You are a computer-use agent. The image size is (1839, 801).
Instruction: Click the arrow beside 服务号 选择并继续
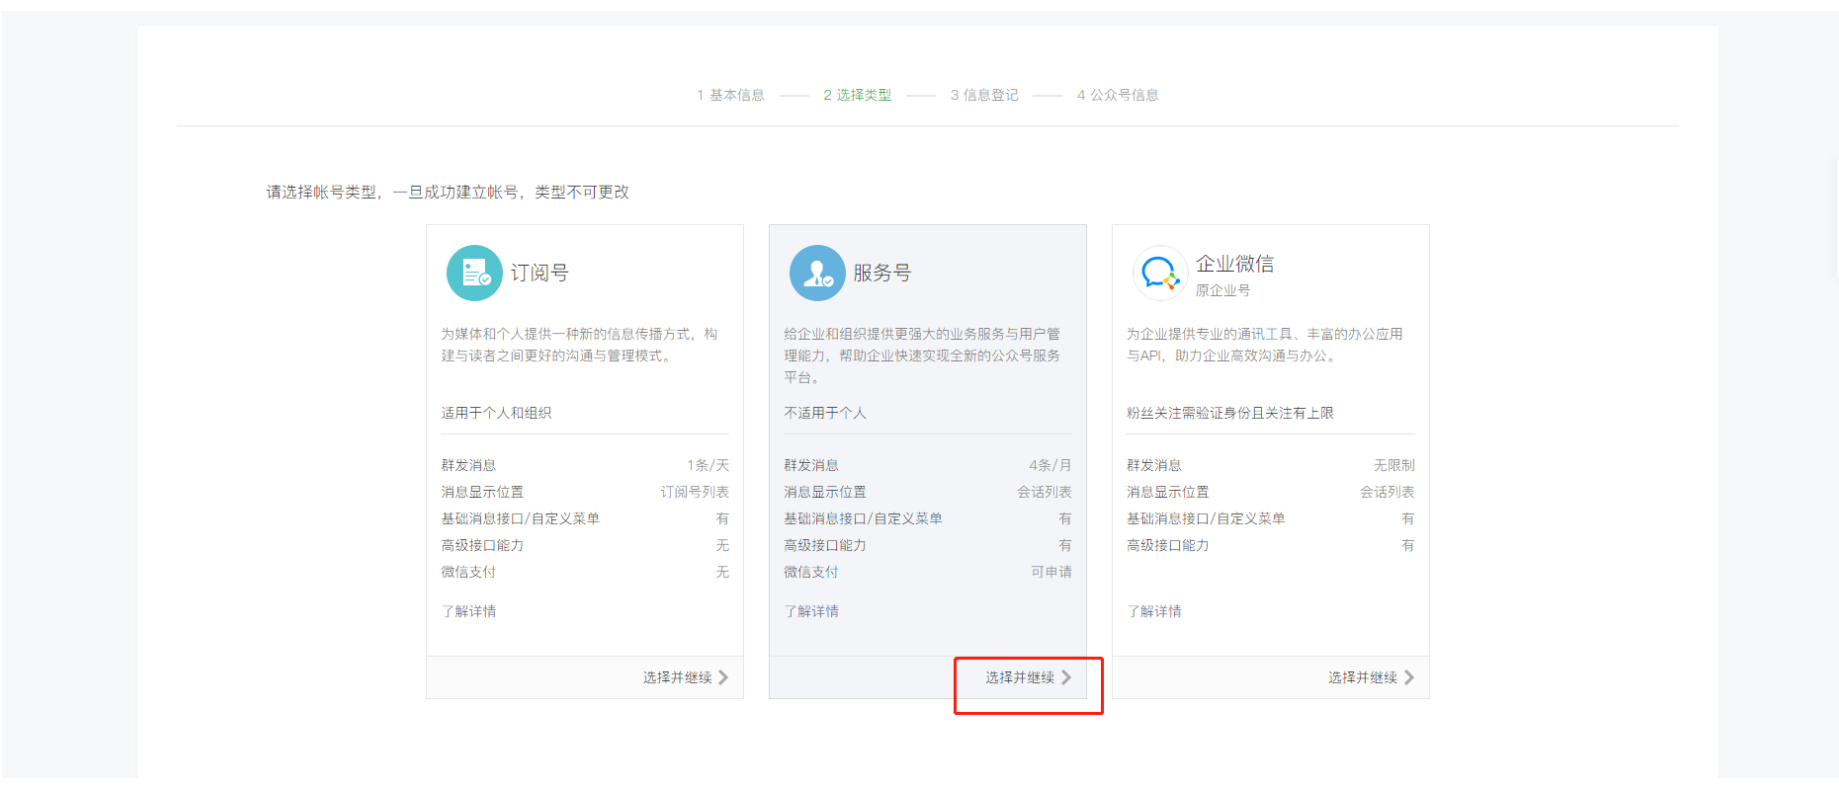tap(1066, 678)
